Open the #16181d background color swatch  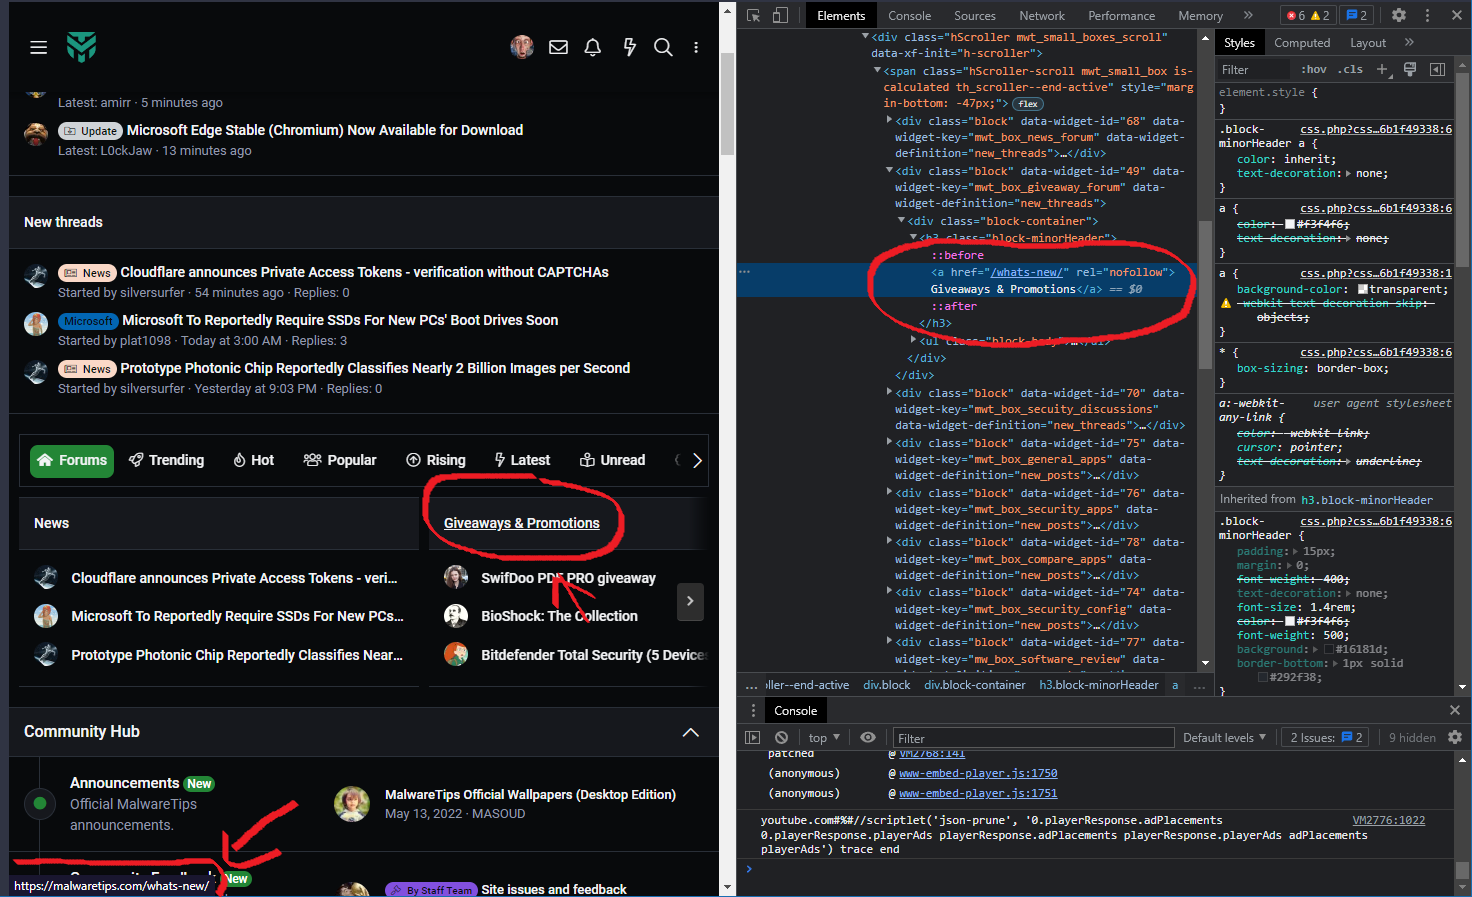pos(1329,649)
